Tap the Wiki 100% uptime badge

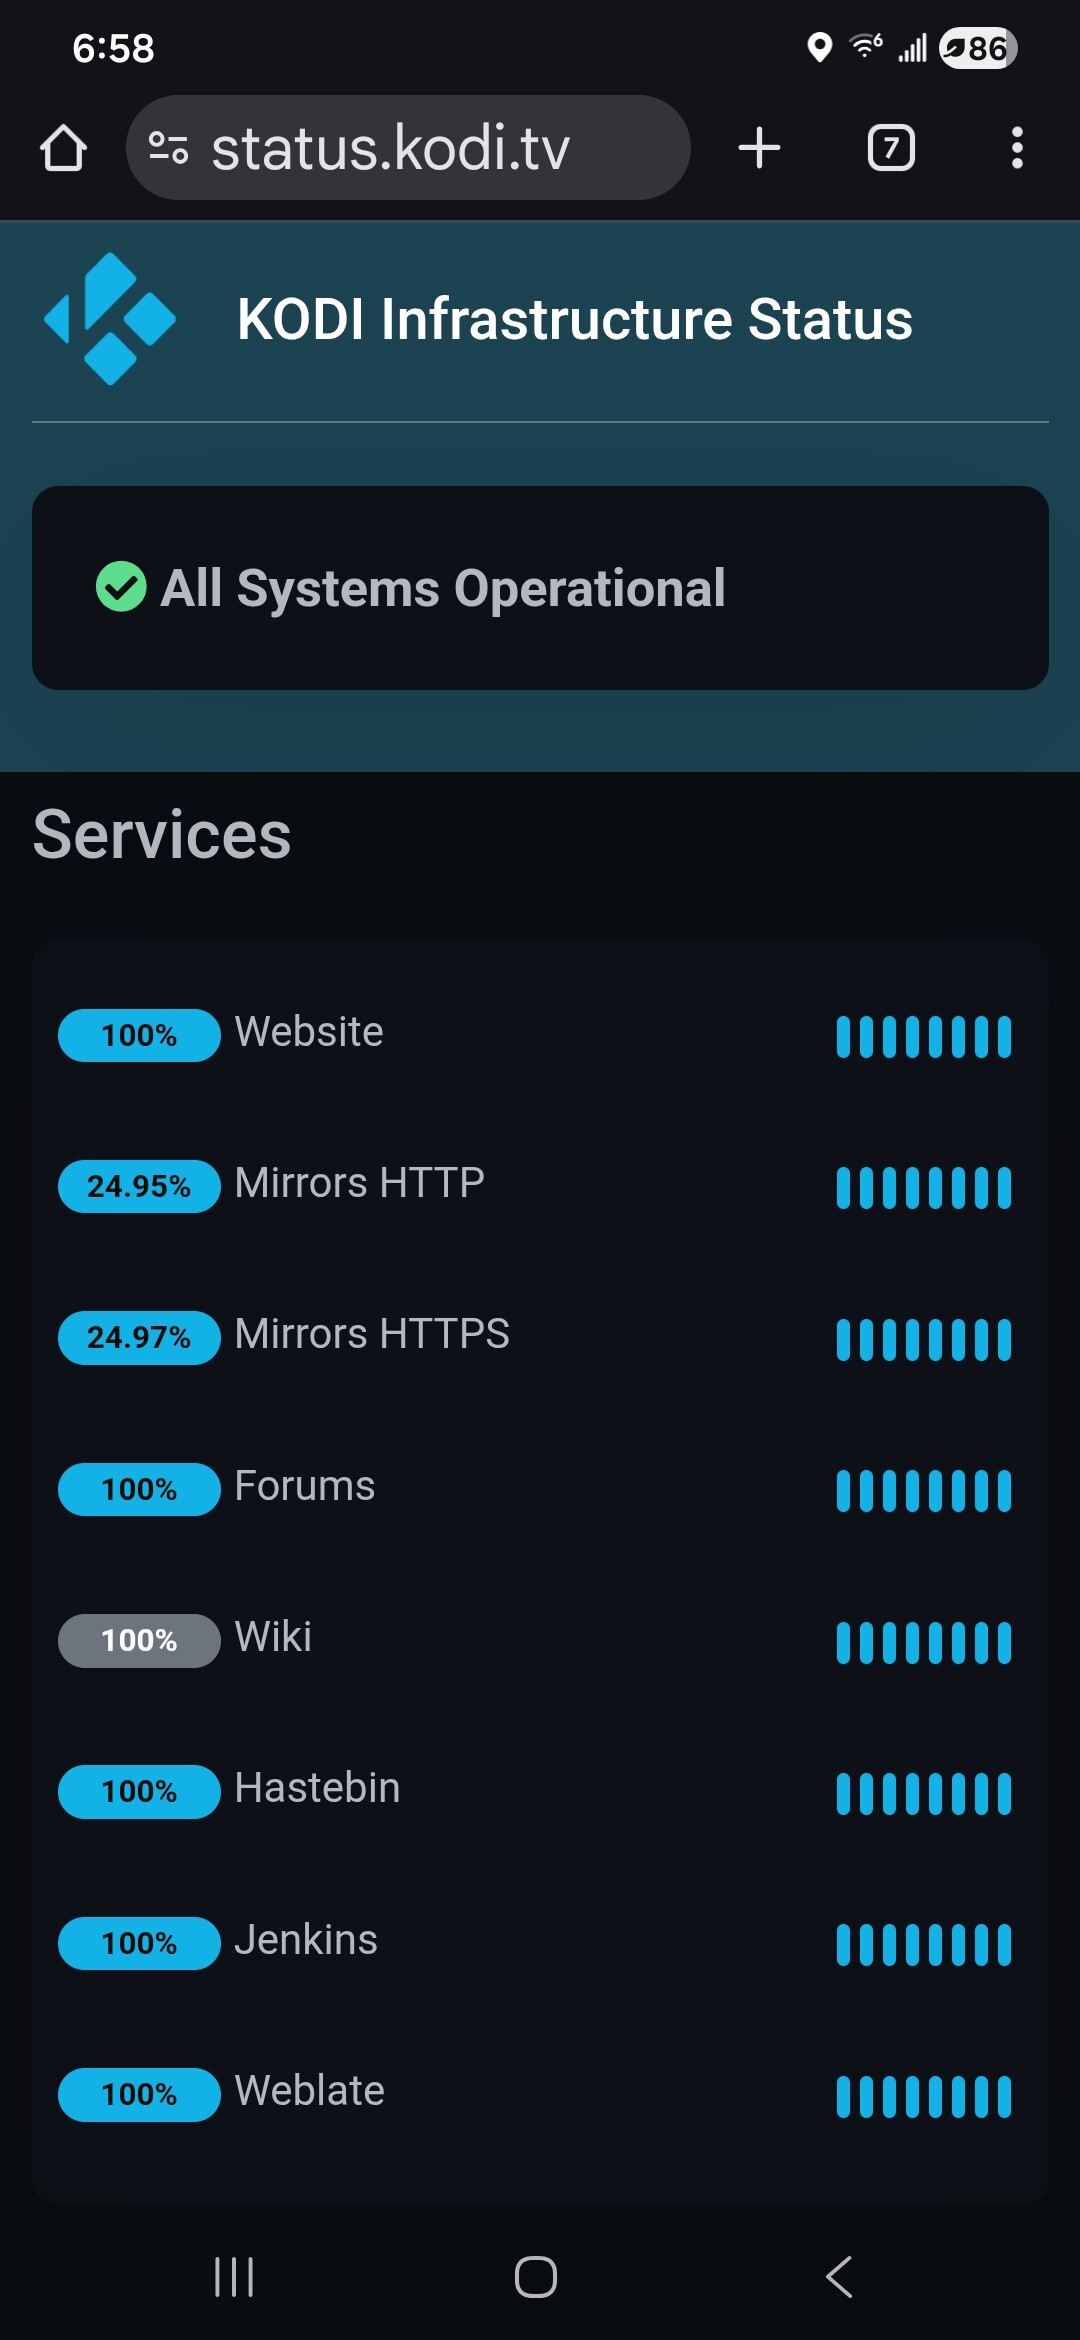click(139, 1640)
